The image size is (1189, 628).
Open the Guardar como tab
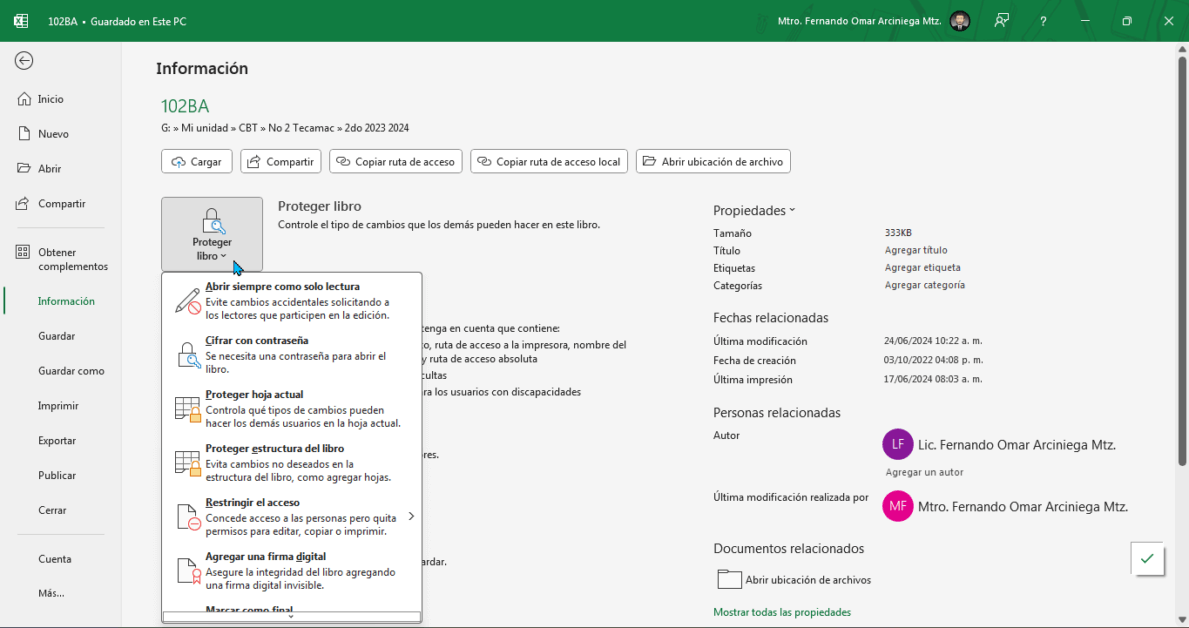71,371
